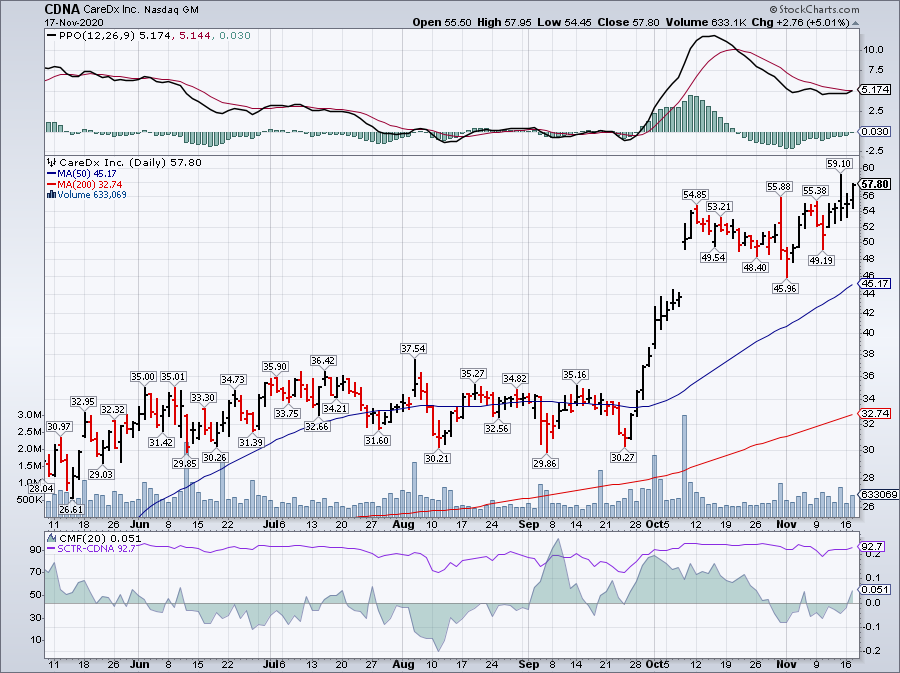Click the price-bar icon before CareDx Inc. (Daily)
The height and width of the screenshot is (673, 900).
pos(52,163)
